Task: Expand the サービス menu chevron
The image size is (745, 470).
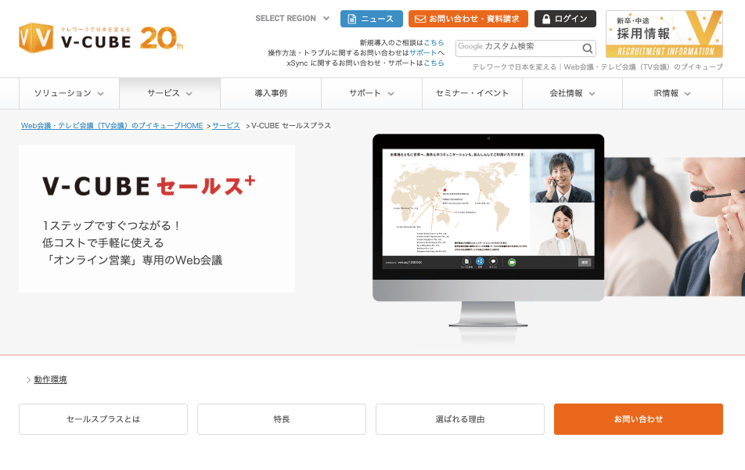Action: [x=189, y=94]
